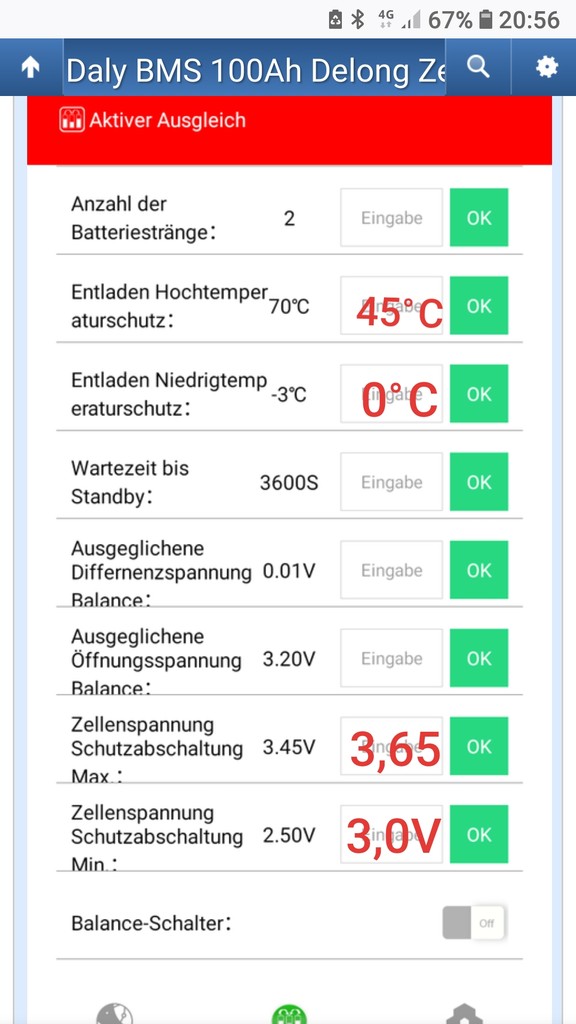Viewport: 576px width, 1024px height.
Task: Focus the Differenzspannung Balance input field
Action: click(x=391, y=570)
